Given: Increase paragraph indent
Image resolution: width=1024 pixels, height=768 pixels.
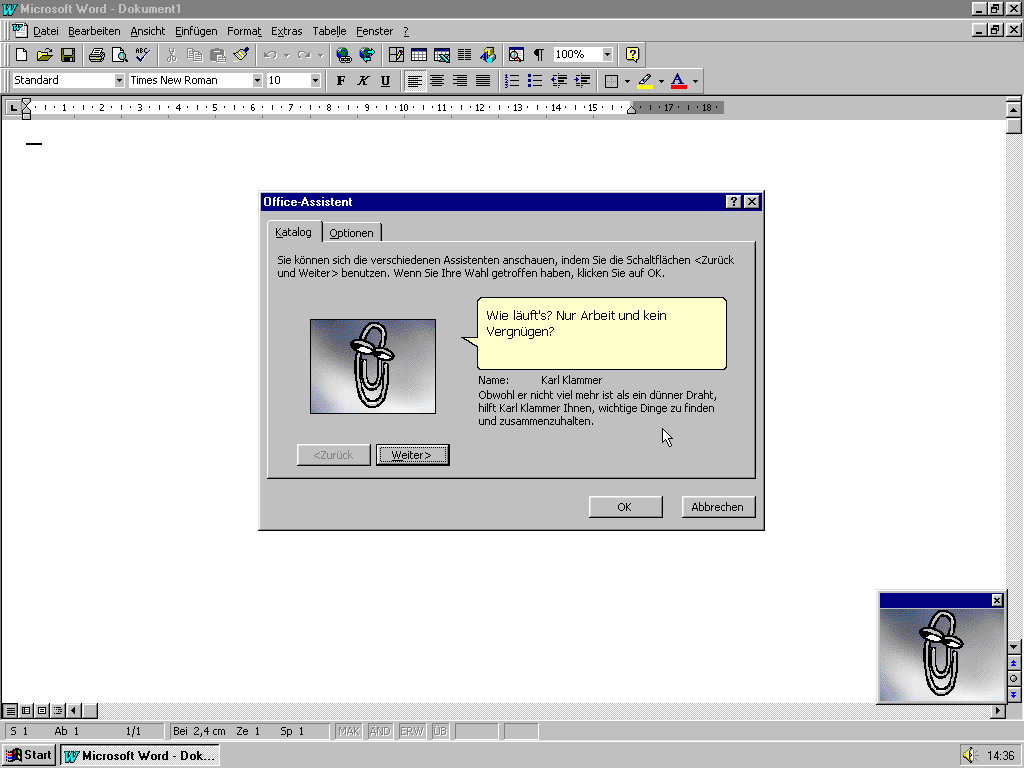Looking at the screenshot, I should (x=582, y=80).
